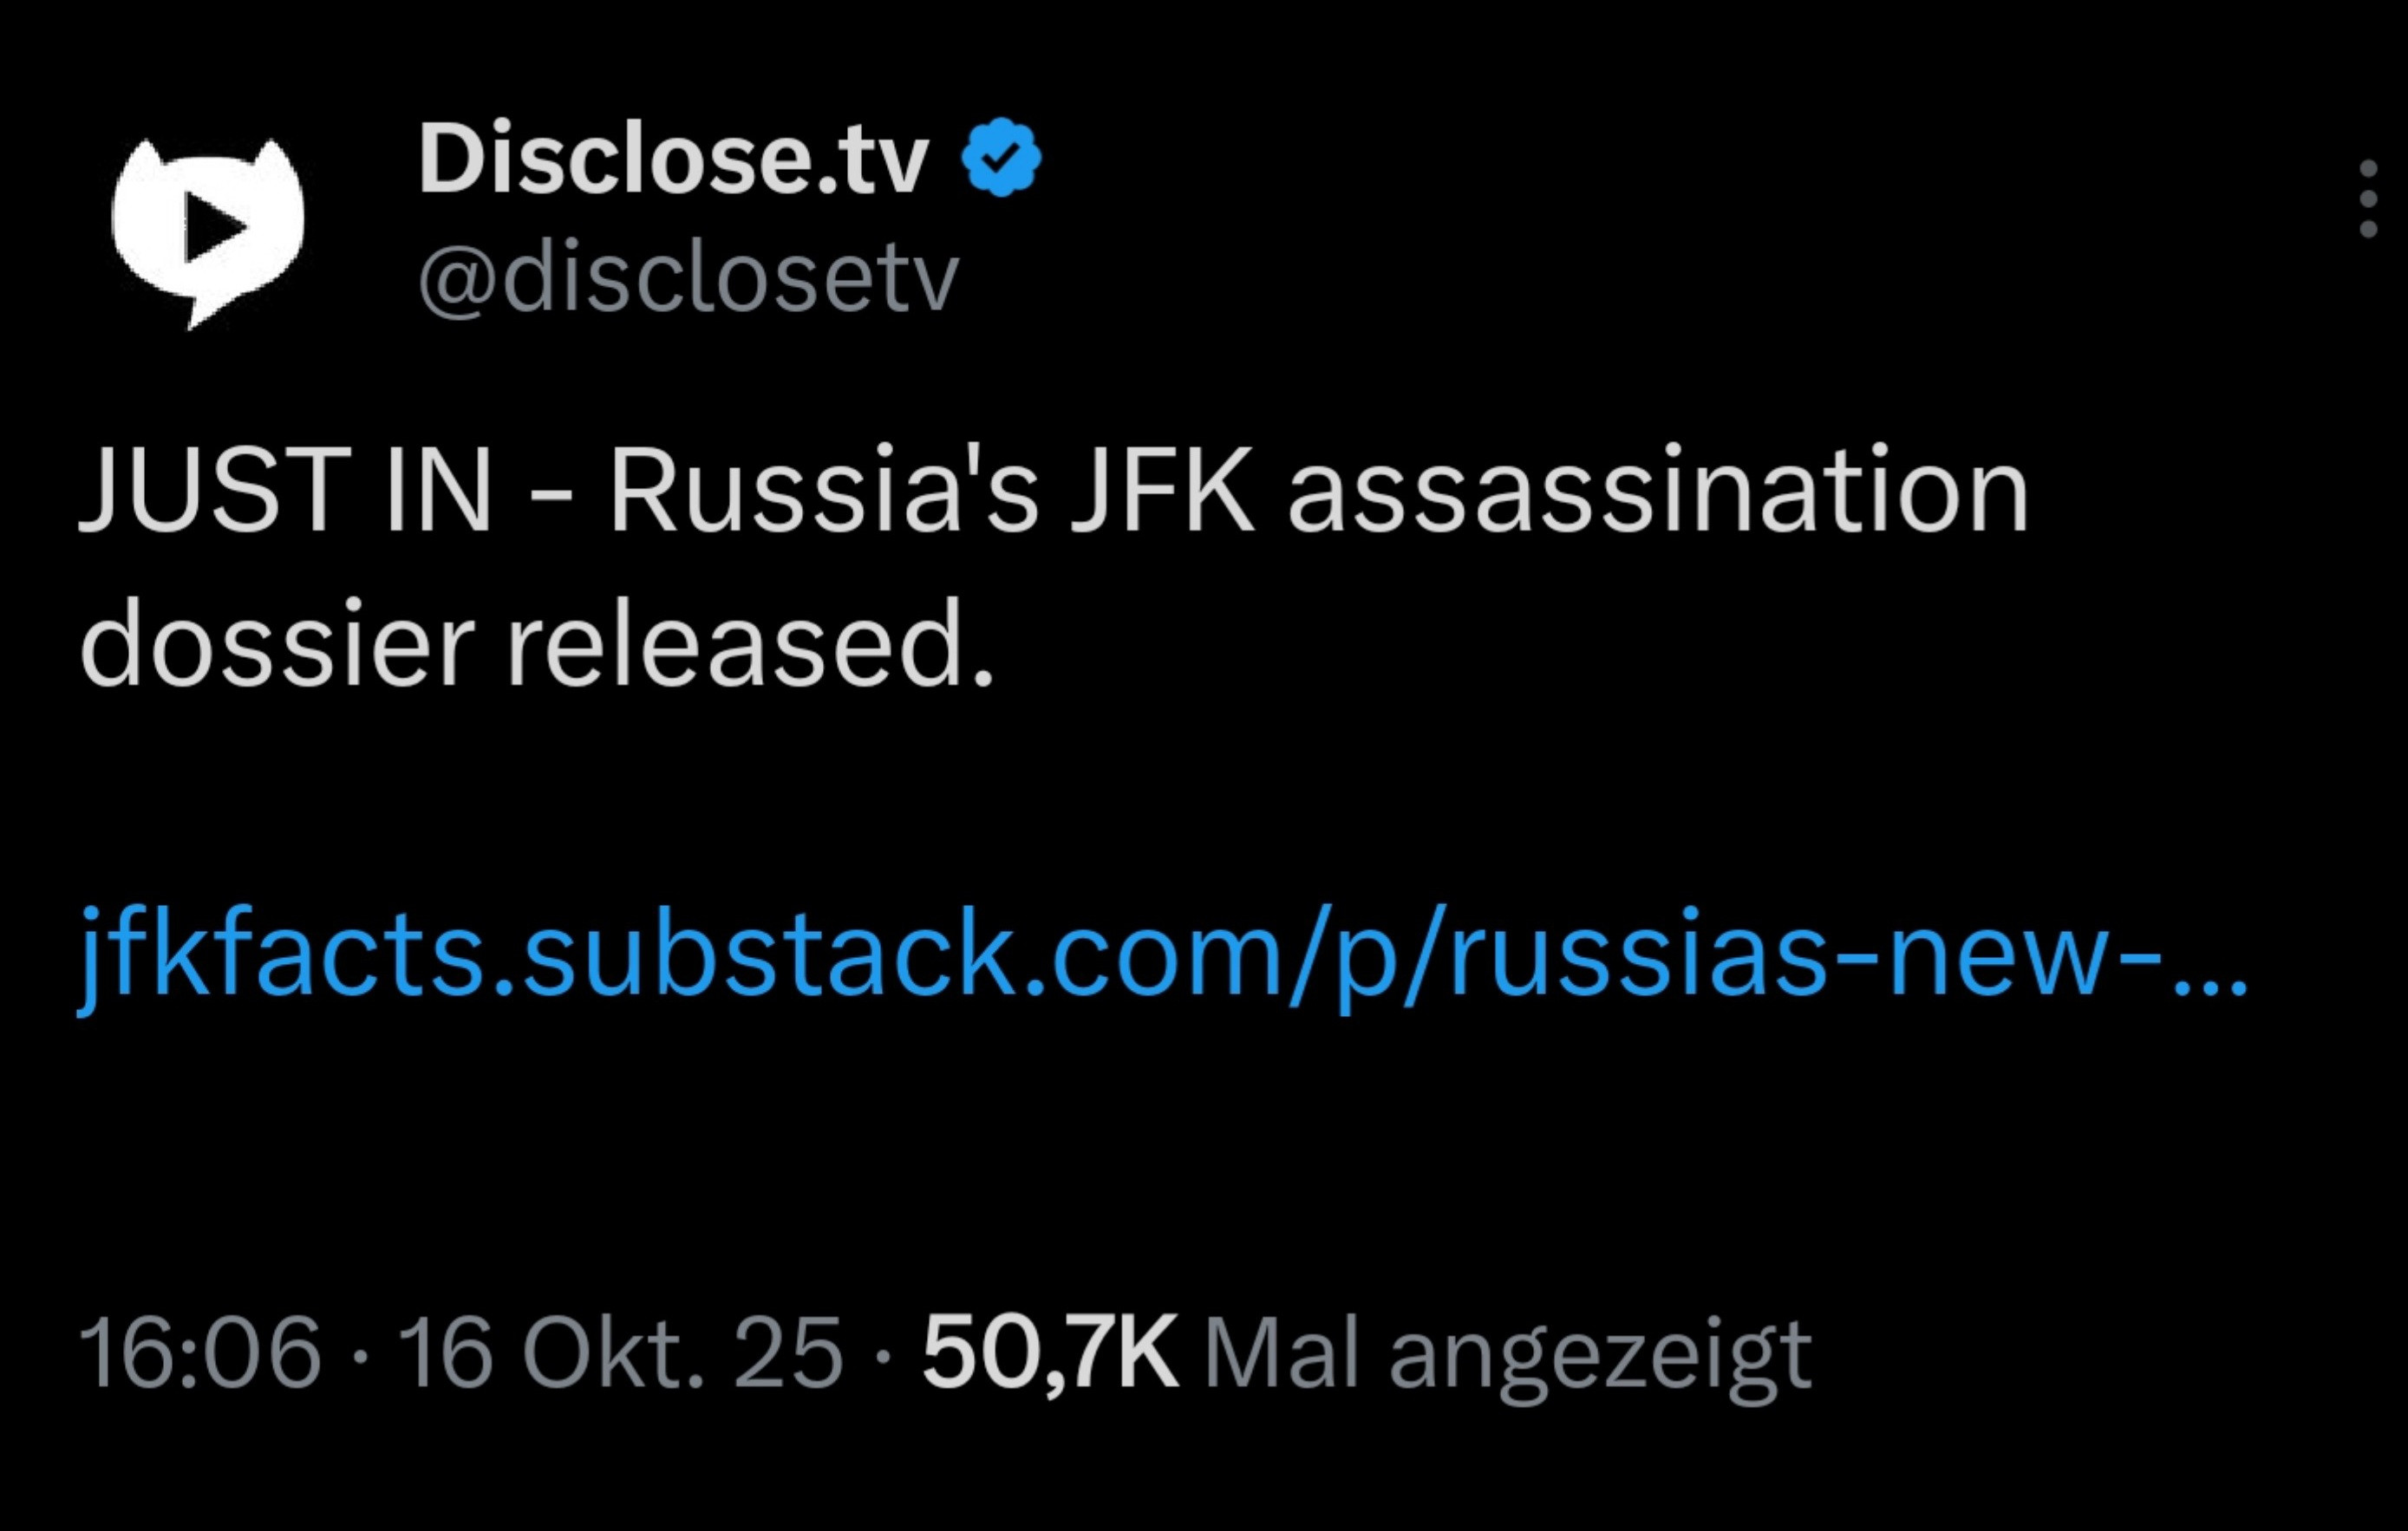Click the word 'released.' in the tweet
The width and height of the screenshot is (2408, 1531).
pos(752,646)
